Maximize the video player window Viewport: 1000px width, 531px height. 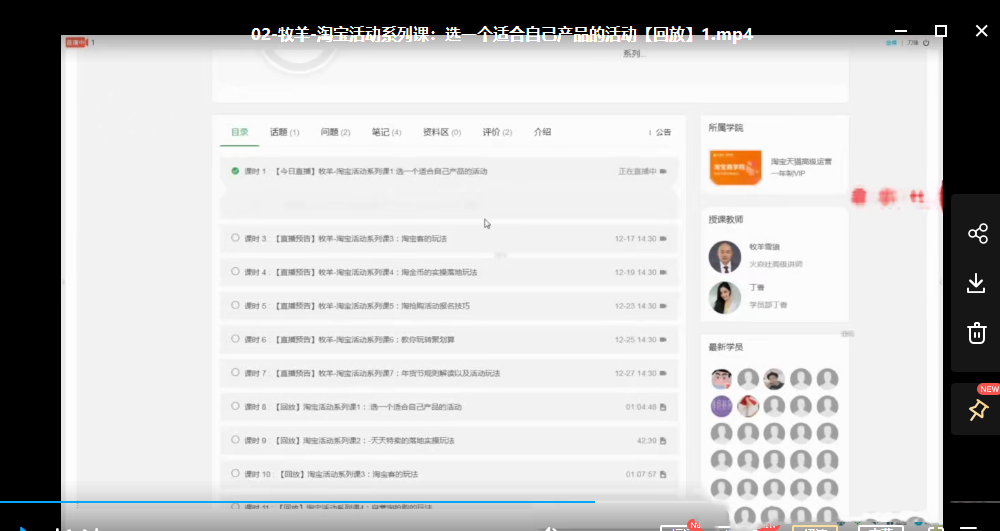click(941, 31)
